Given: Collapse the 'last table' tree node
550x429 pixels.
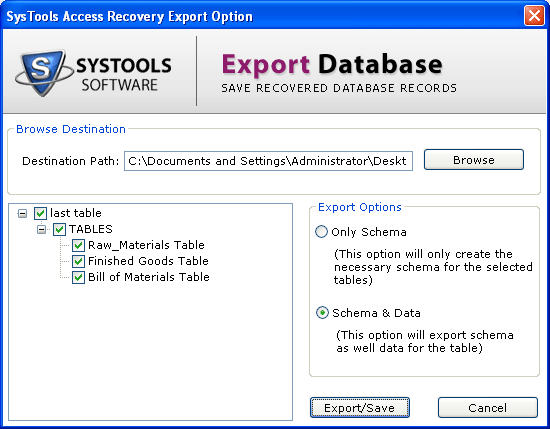Looking at the screenshot, I should (x=22, y=213).
